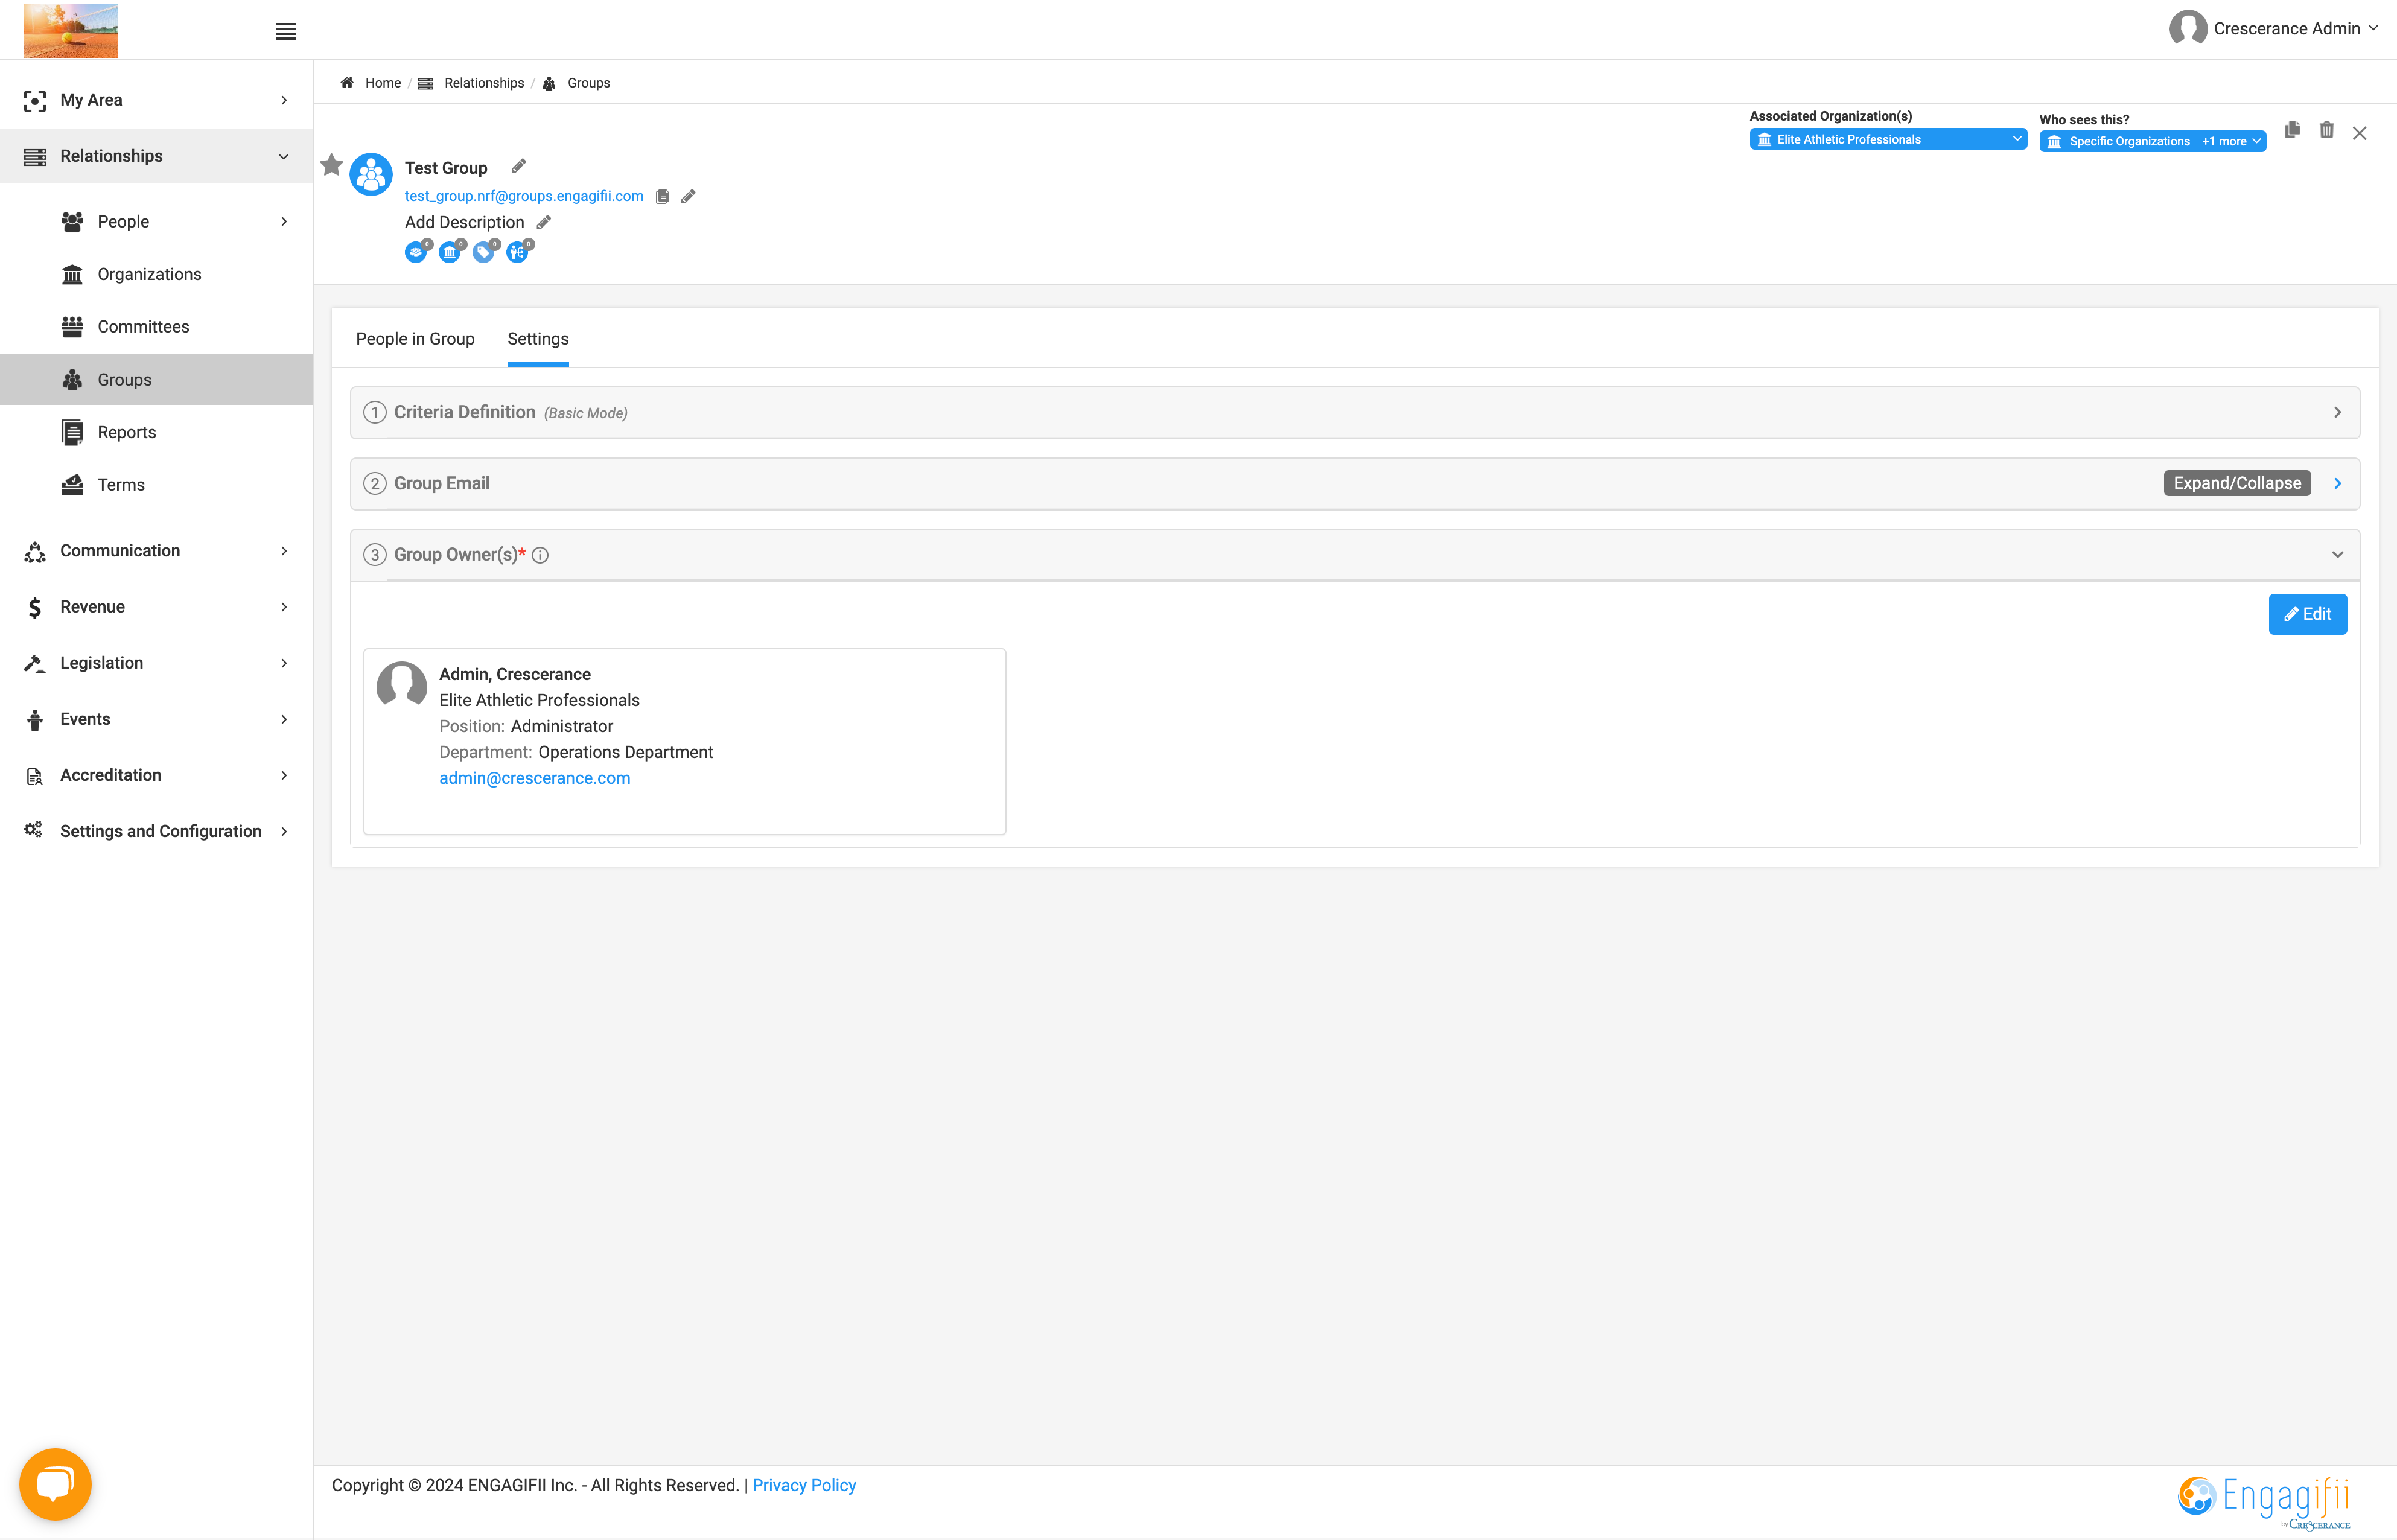This screenshot has height=1540, width=2397.
Task: Click the Edit group owners button
Action: click(x=2308, y=614)
